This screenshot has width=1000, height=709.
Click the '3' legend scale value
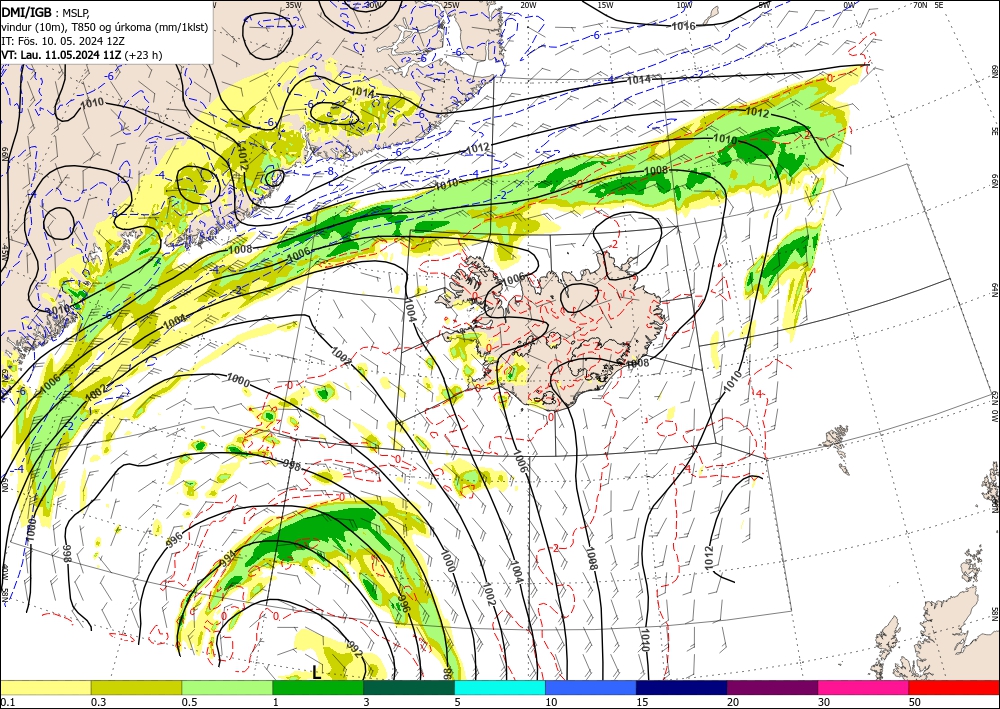click(367, 702)
